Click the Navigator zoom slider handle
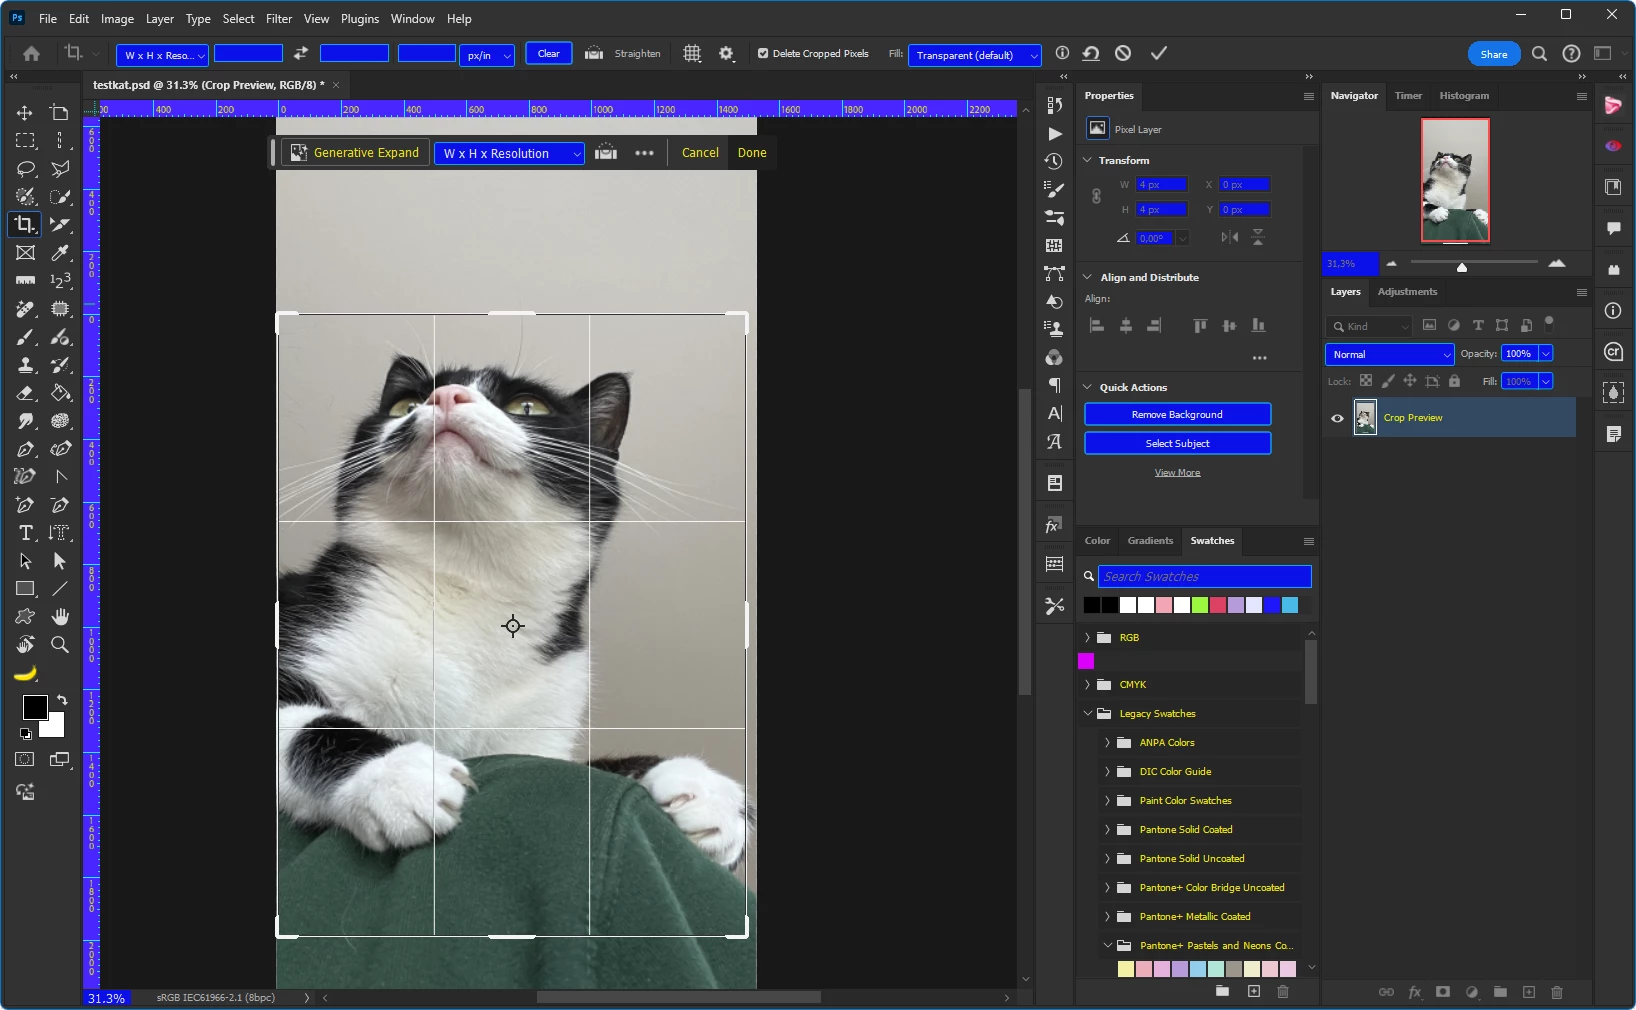Viewport: 1636px width, 1010px height. pyautogui.click(x=1462, y=267)
